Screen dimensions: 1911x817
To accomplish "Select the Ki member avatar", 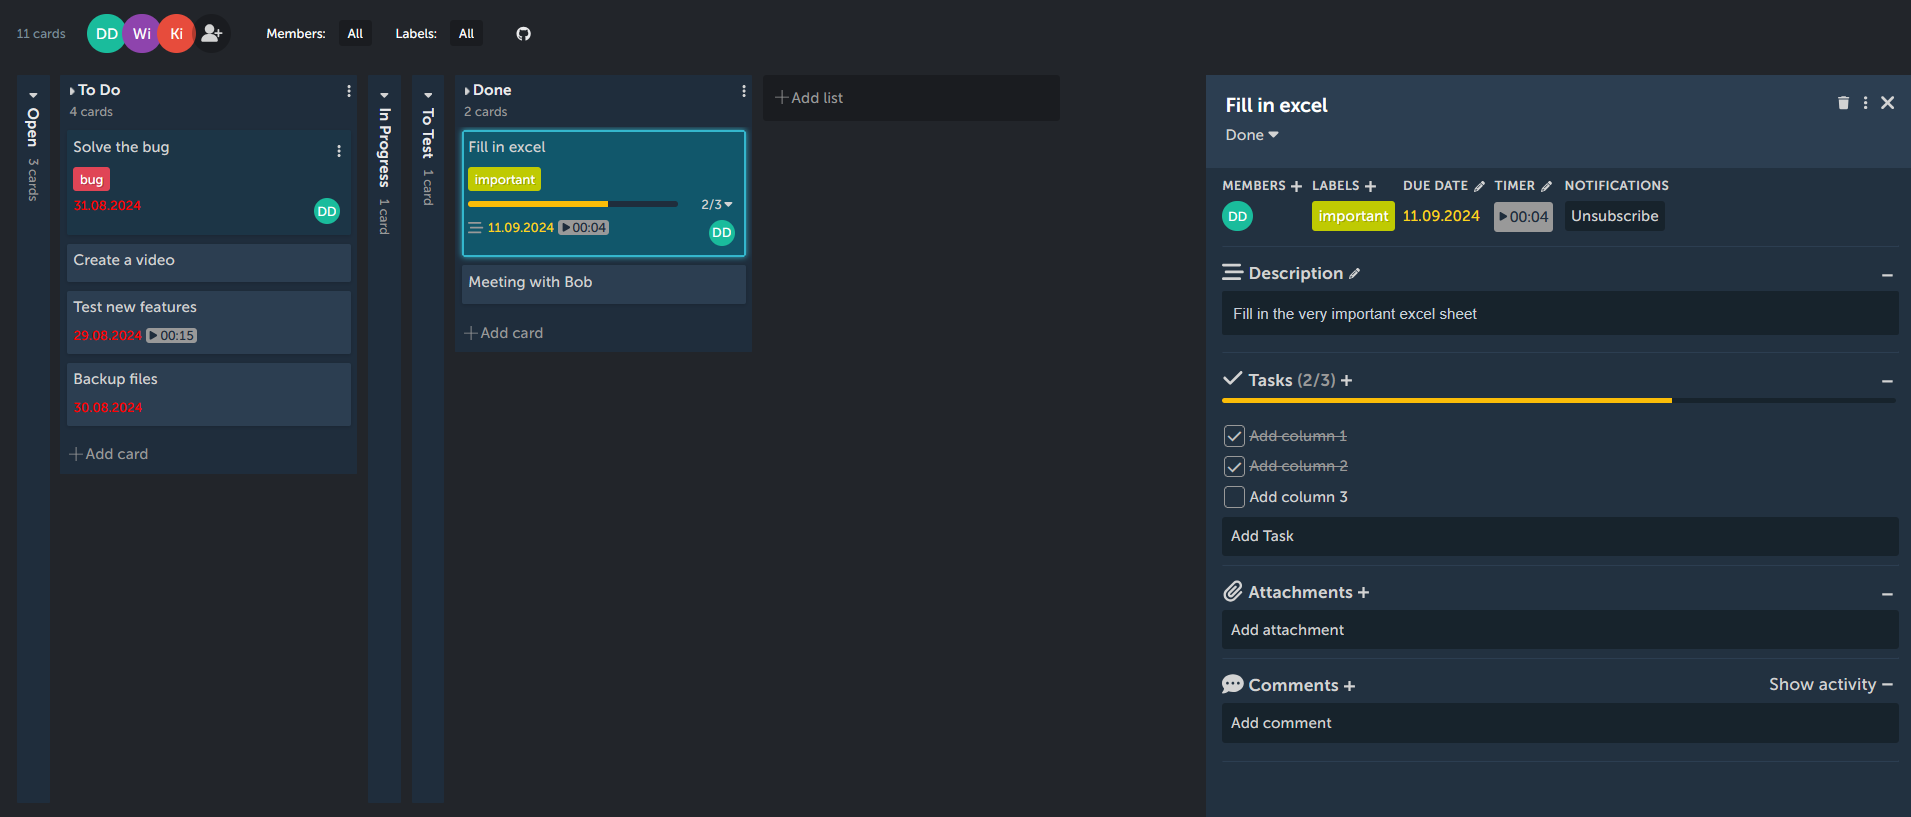I will tap(177, 34).
